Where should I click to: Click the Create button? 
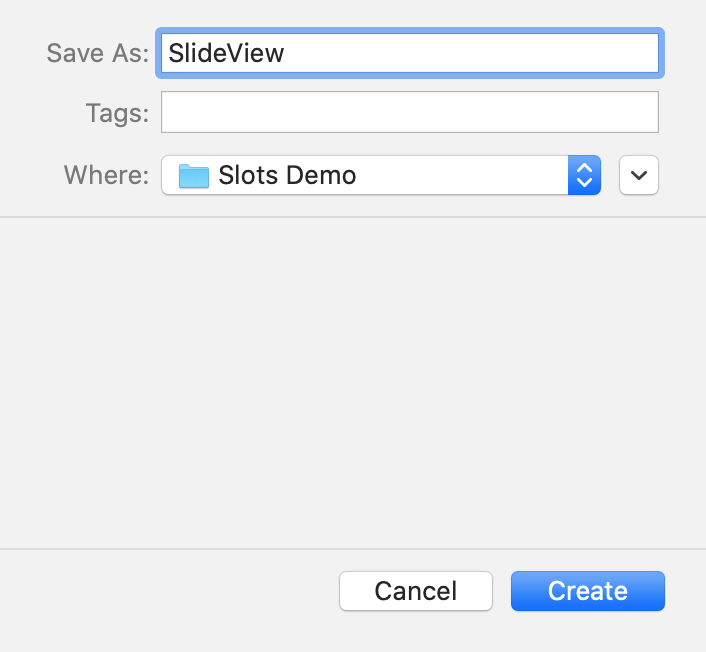coord(588,591)
